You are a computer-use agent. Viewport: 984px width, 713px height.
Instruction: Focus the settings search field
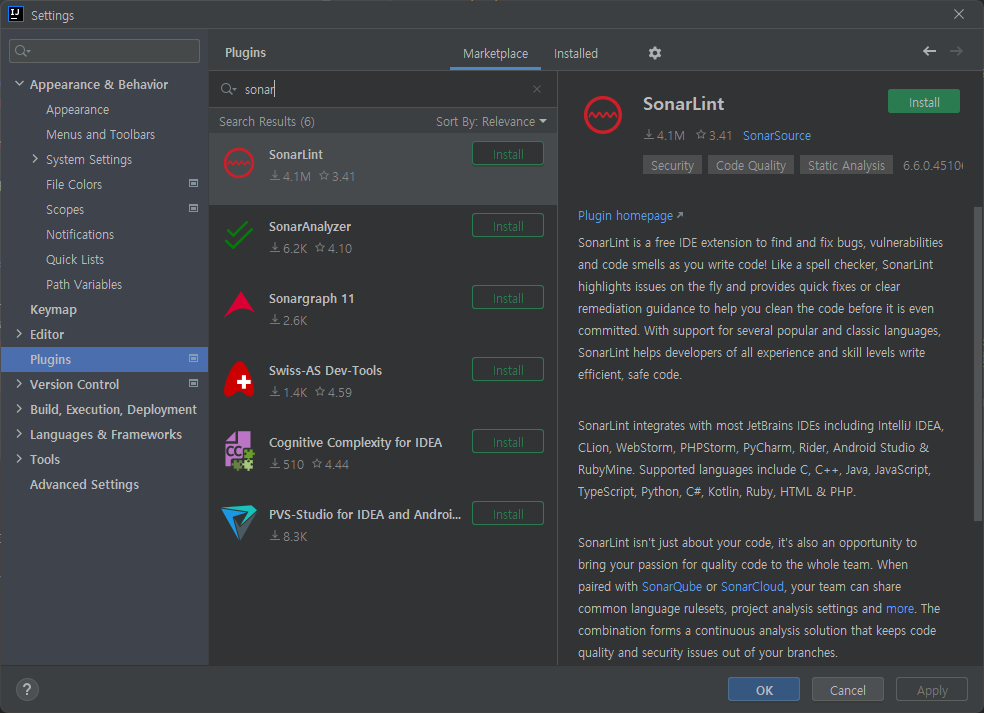pos(104,51)
